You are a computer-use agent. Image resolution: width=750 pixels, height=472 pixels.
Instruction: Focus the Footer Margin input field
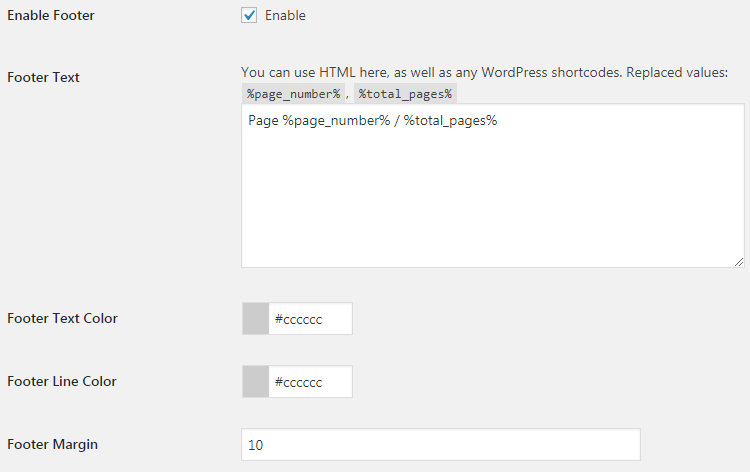[x=441, y=445]
